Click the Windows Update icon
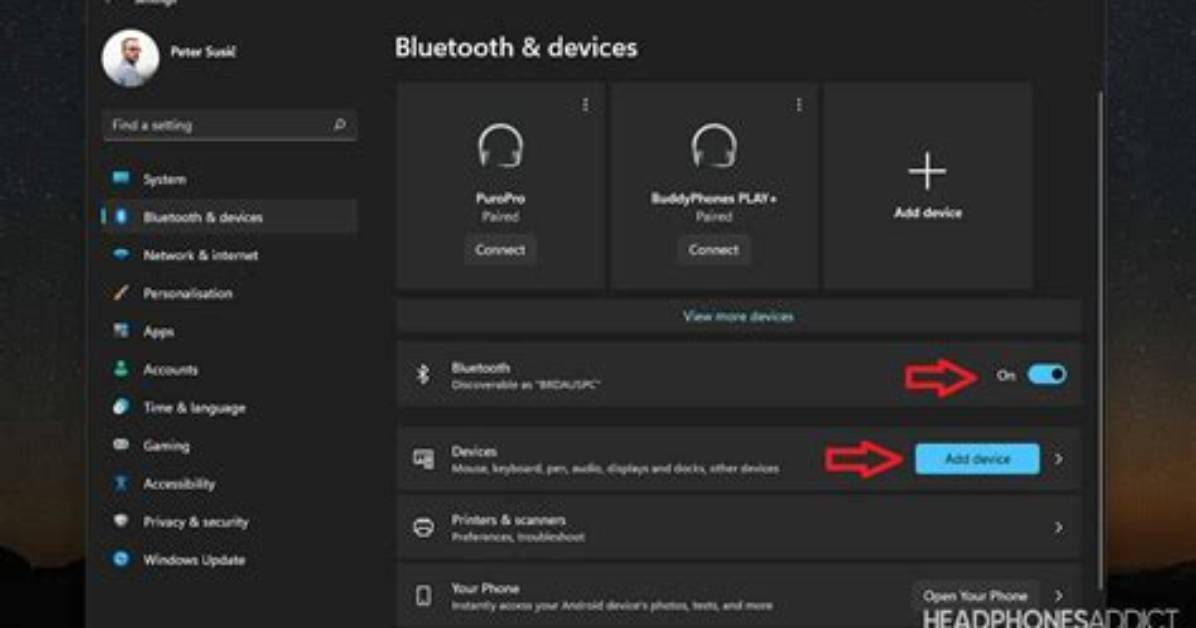This screenshot has width=1196, height=628. (121, 559)
